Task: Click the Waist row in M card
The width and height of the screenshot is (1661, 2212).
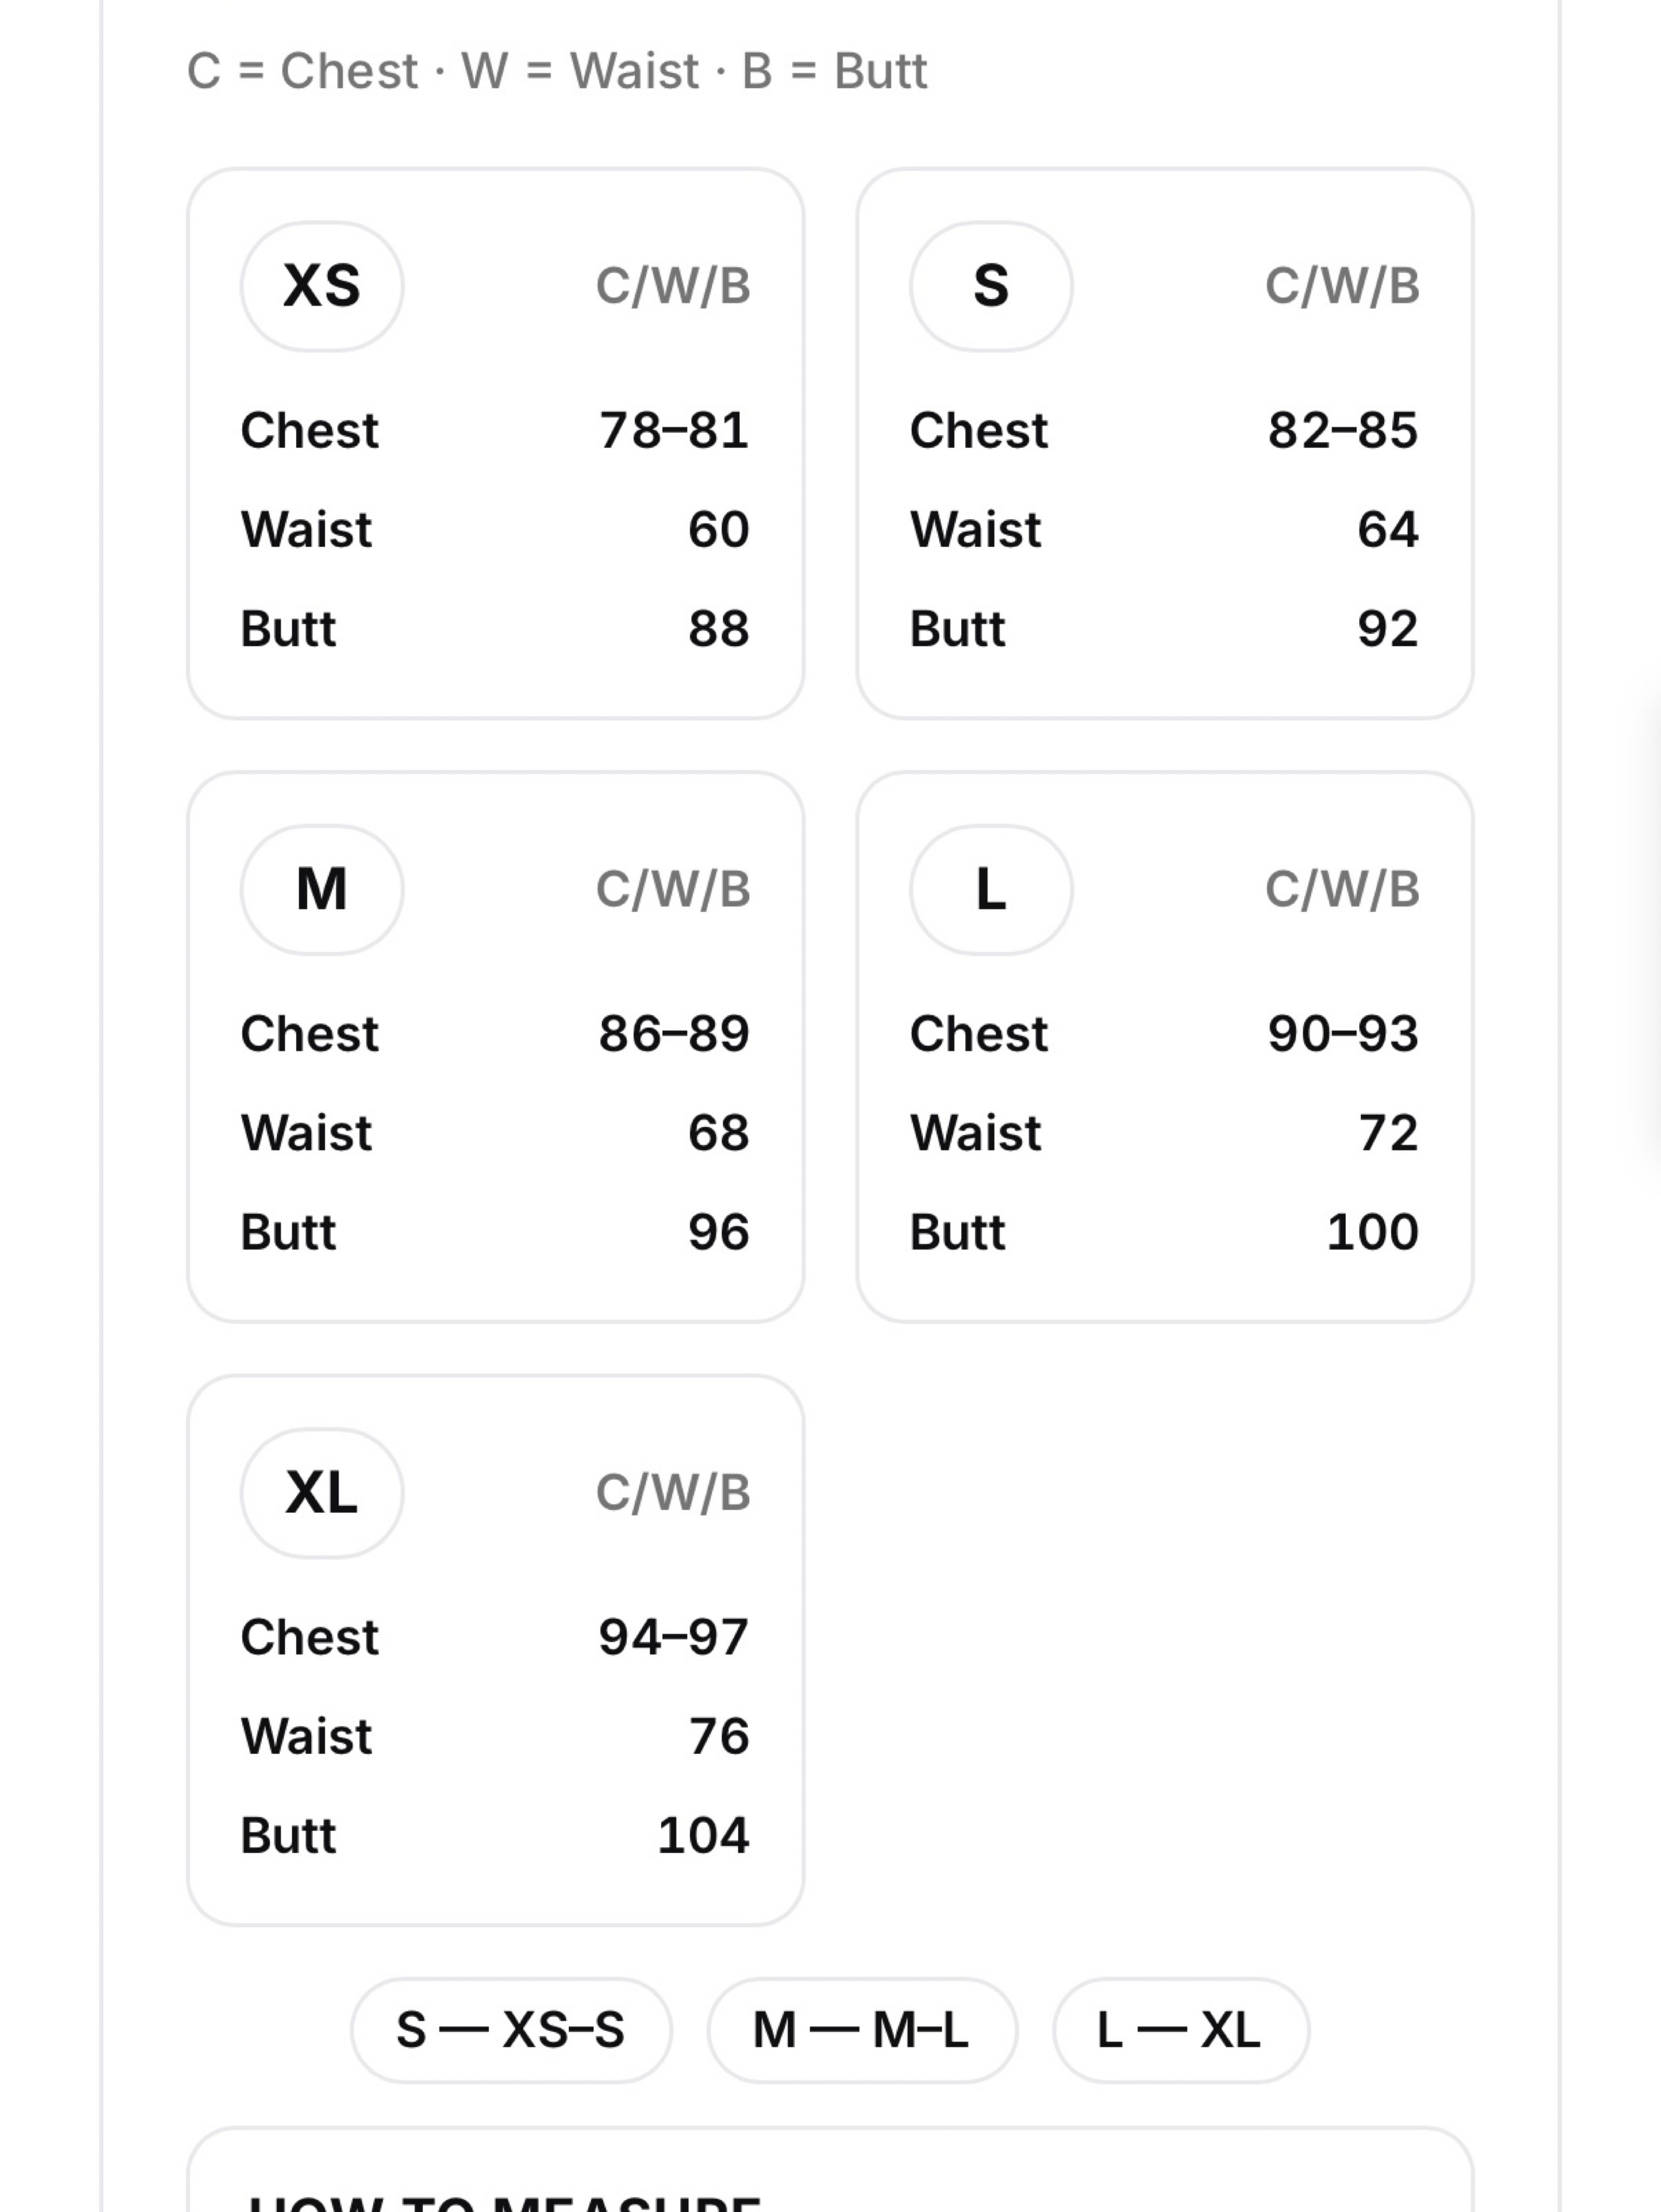Action: pos(495,1133)
